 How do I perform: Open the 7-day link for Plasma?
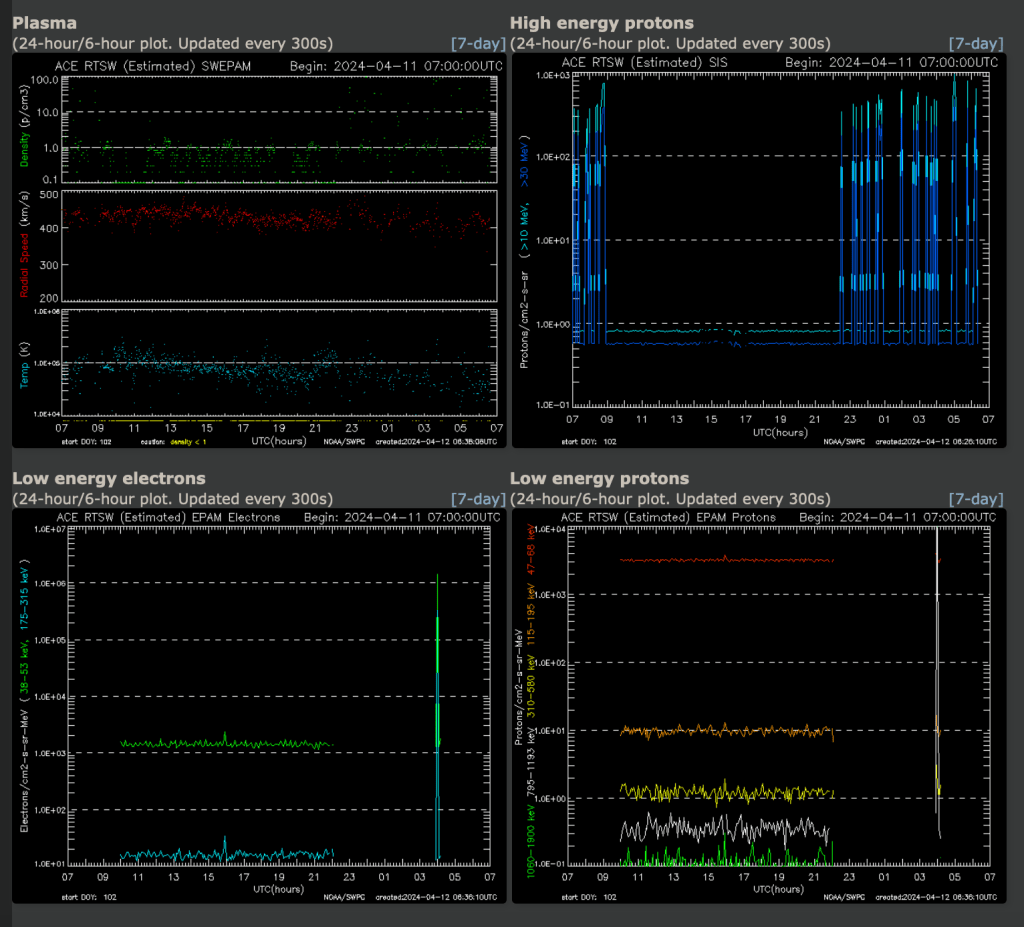click(478, 44)
